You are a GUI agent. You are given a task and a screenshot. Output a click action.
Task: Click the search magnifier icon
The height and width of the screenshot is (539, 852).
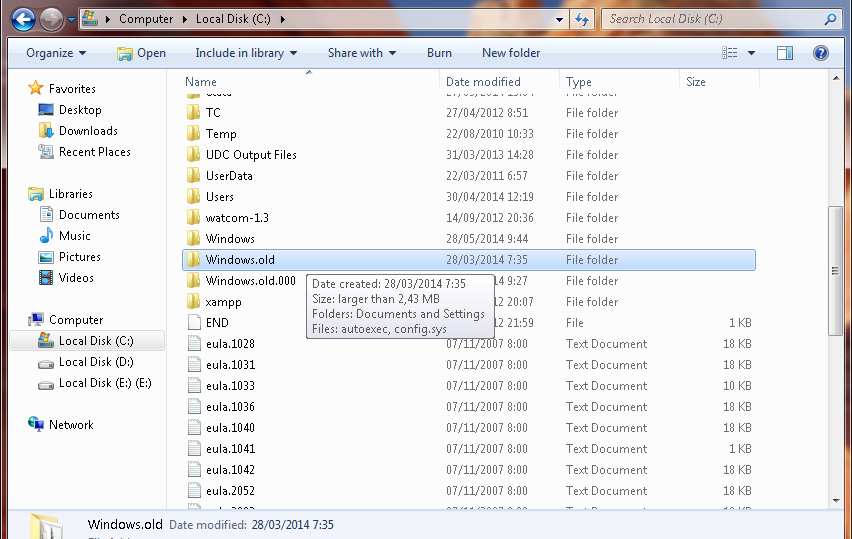[x=830, y=20]
